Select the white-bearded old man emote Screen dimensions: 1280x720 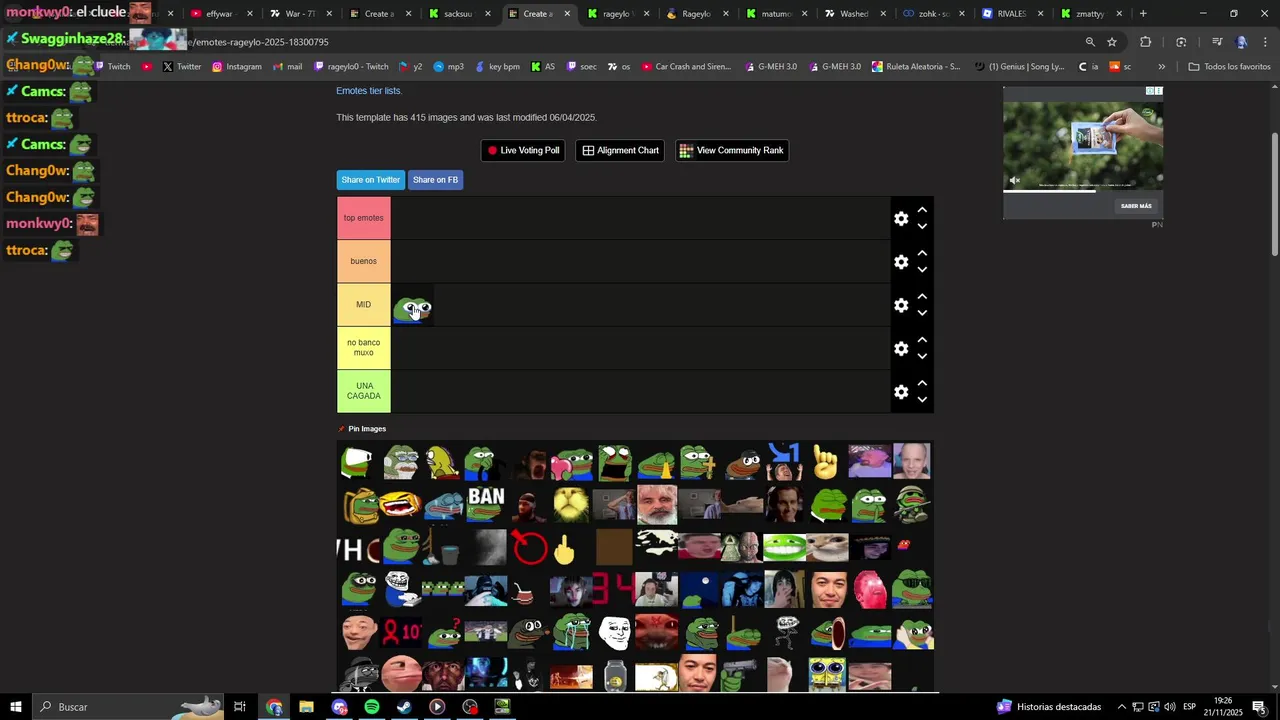click(x=657, y=505)
